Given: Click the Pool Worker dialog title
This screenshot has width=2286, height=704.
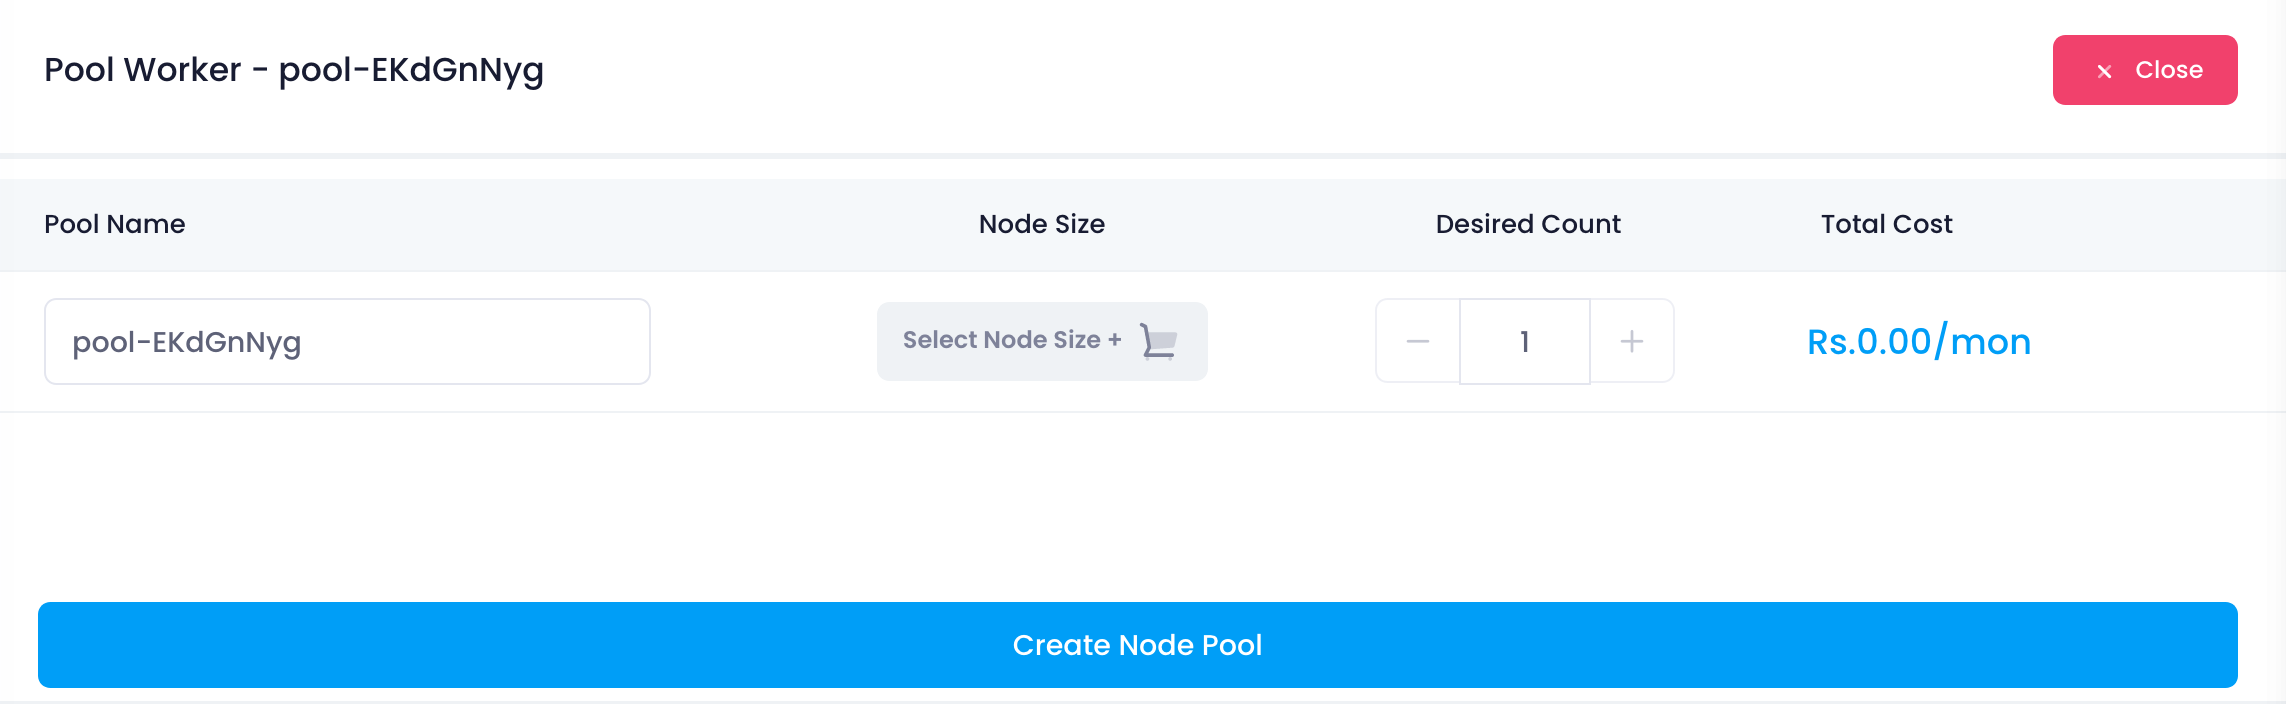Looking at the screenshot, I should point(294,70).
